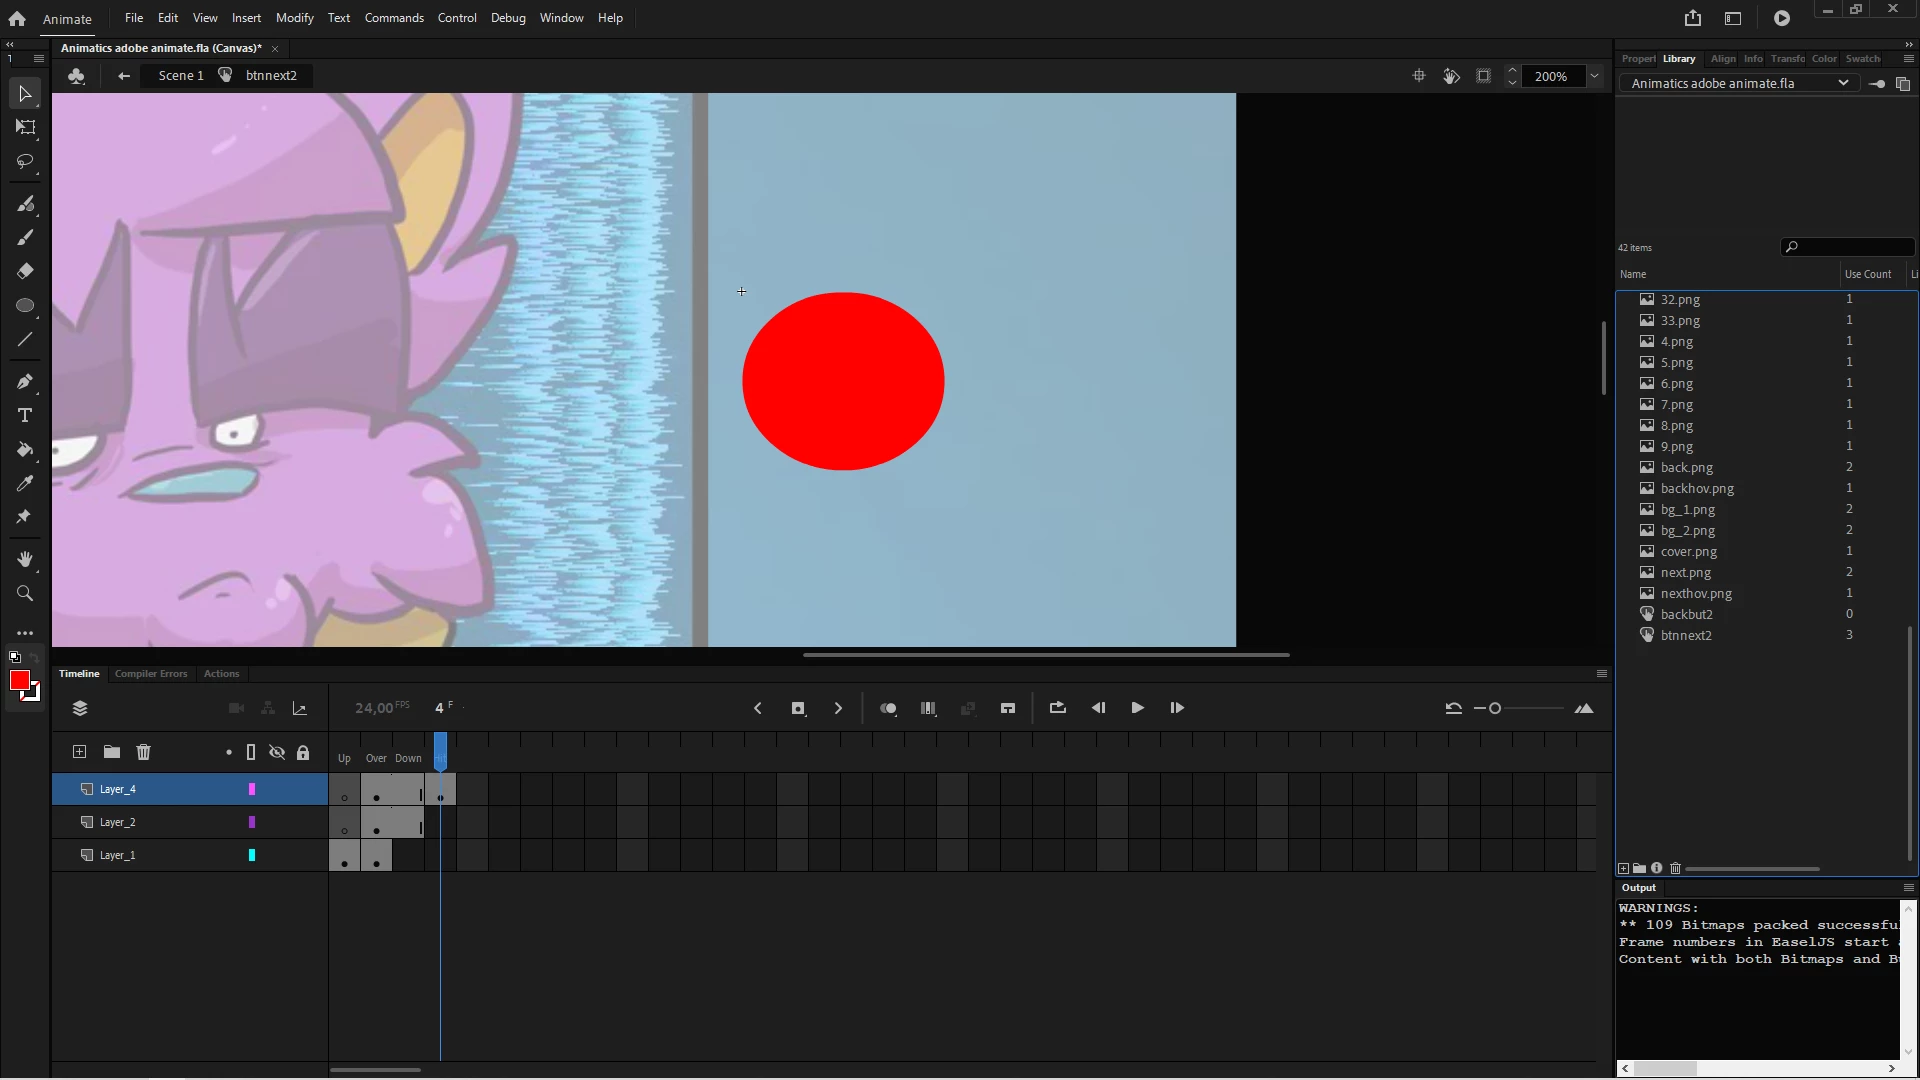This screenshot has height=1080, width=1920.
Task: Switch to the Actions tab
Action: click(x=221, y=674)
